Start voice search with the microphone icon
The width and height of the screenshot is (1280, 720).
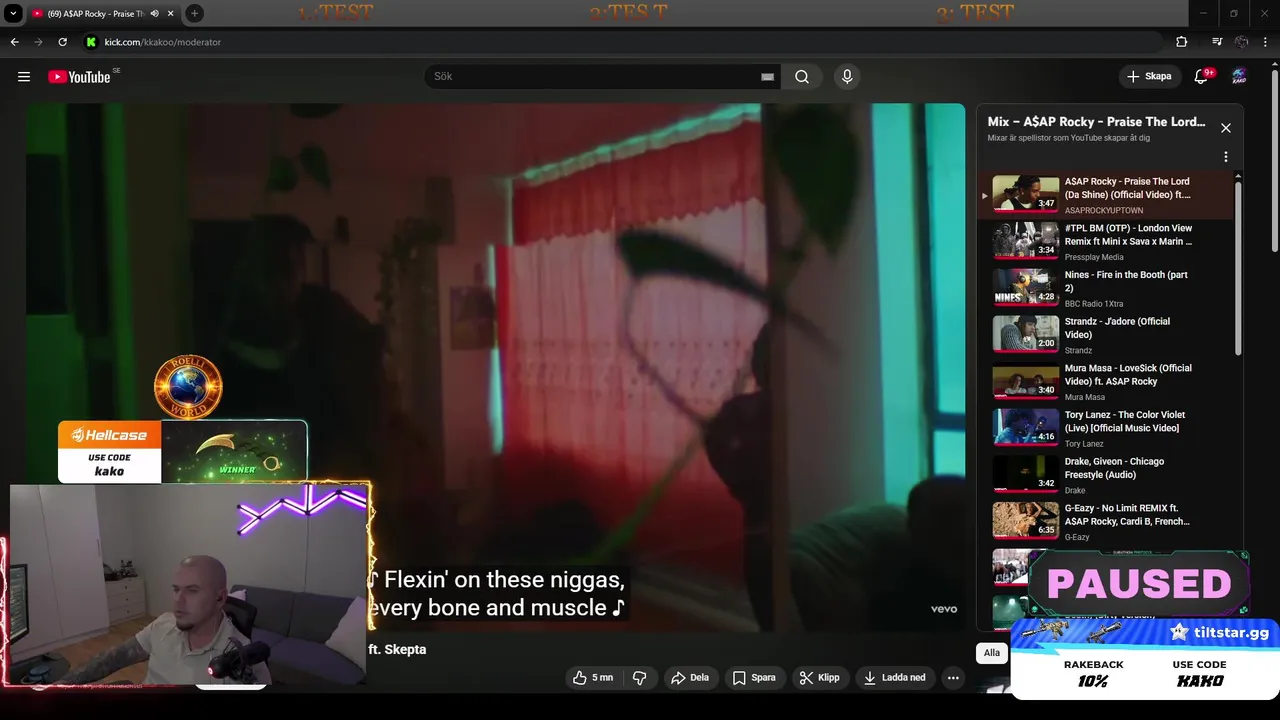click(847, 77)
